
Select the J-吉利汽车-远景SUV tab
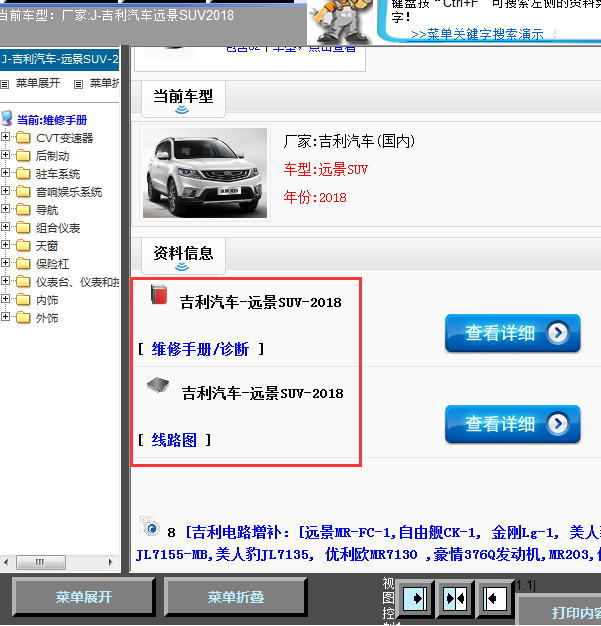60,59
